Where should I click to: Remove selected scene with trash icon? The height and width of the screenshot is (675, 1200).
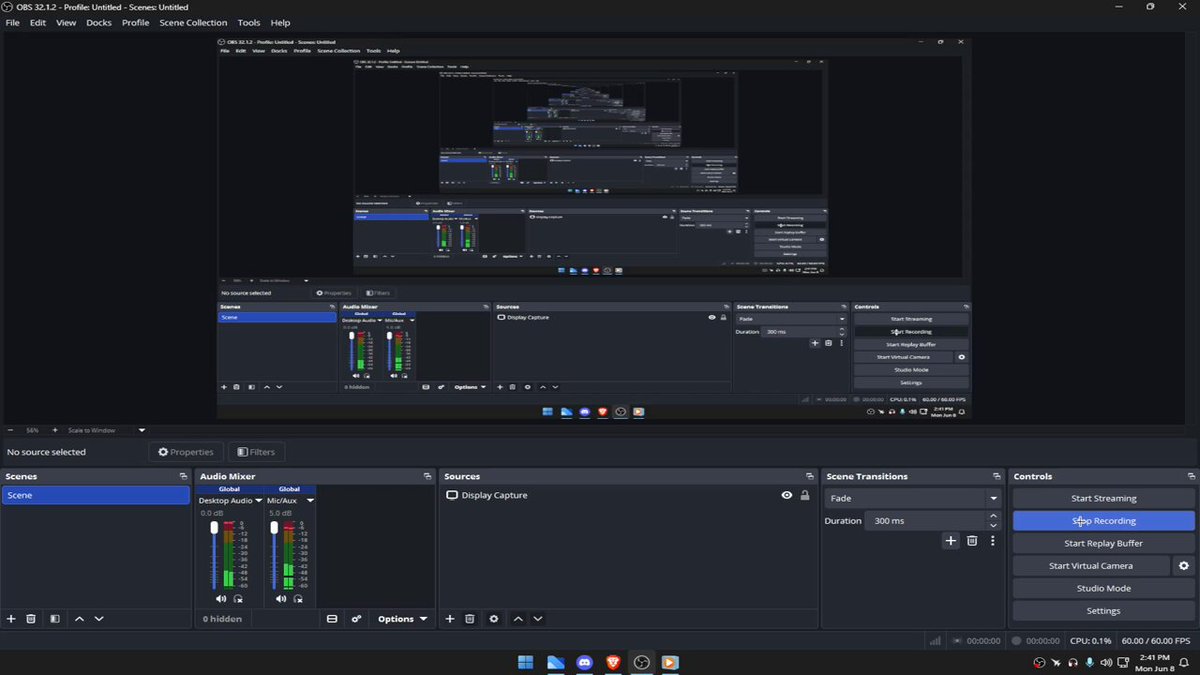pyautogui.click(x=31, y=619)
